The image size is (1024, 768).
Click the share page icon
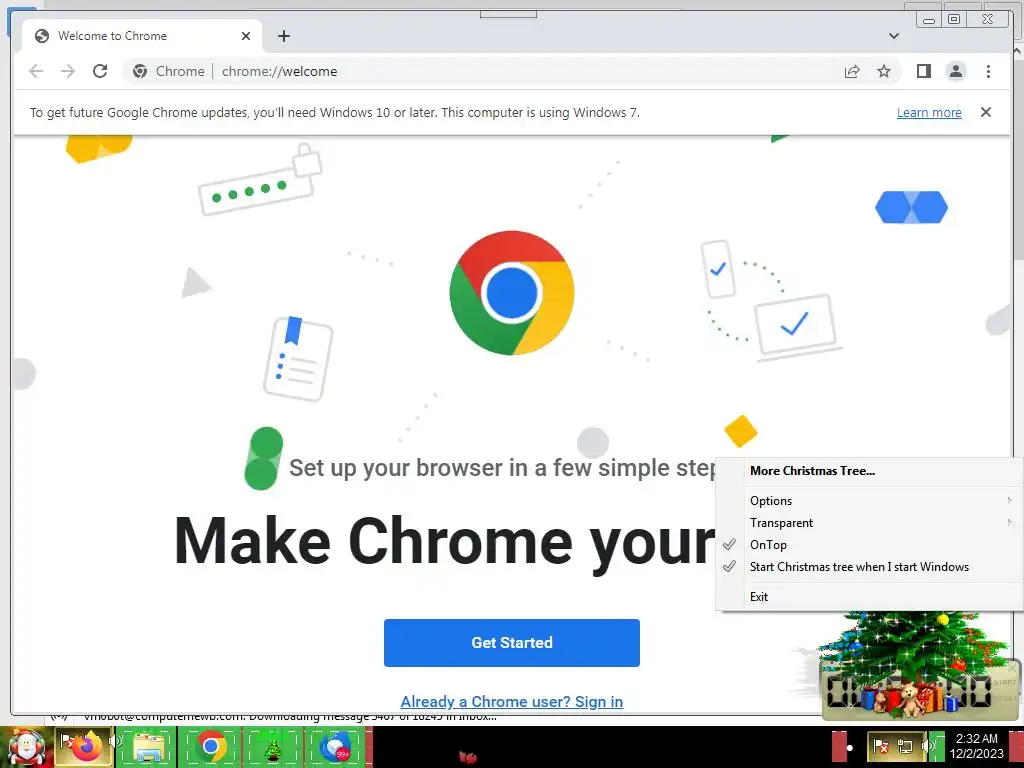[852, 71]
